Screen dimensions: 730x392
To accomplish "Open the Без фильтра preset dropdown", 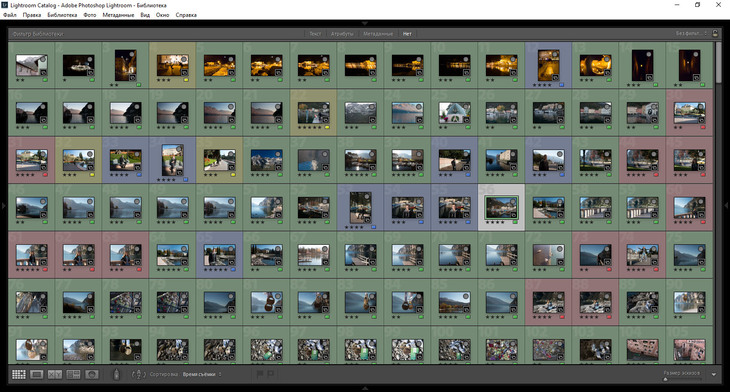I will [691, 34].
